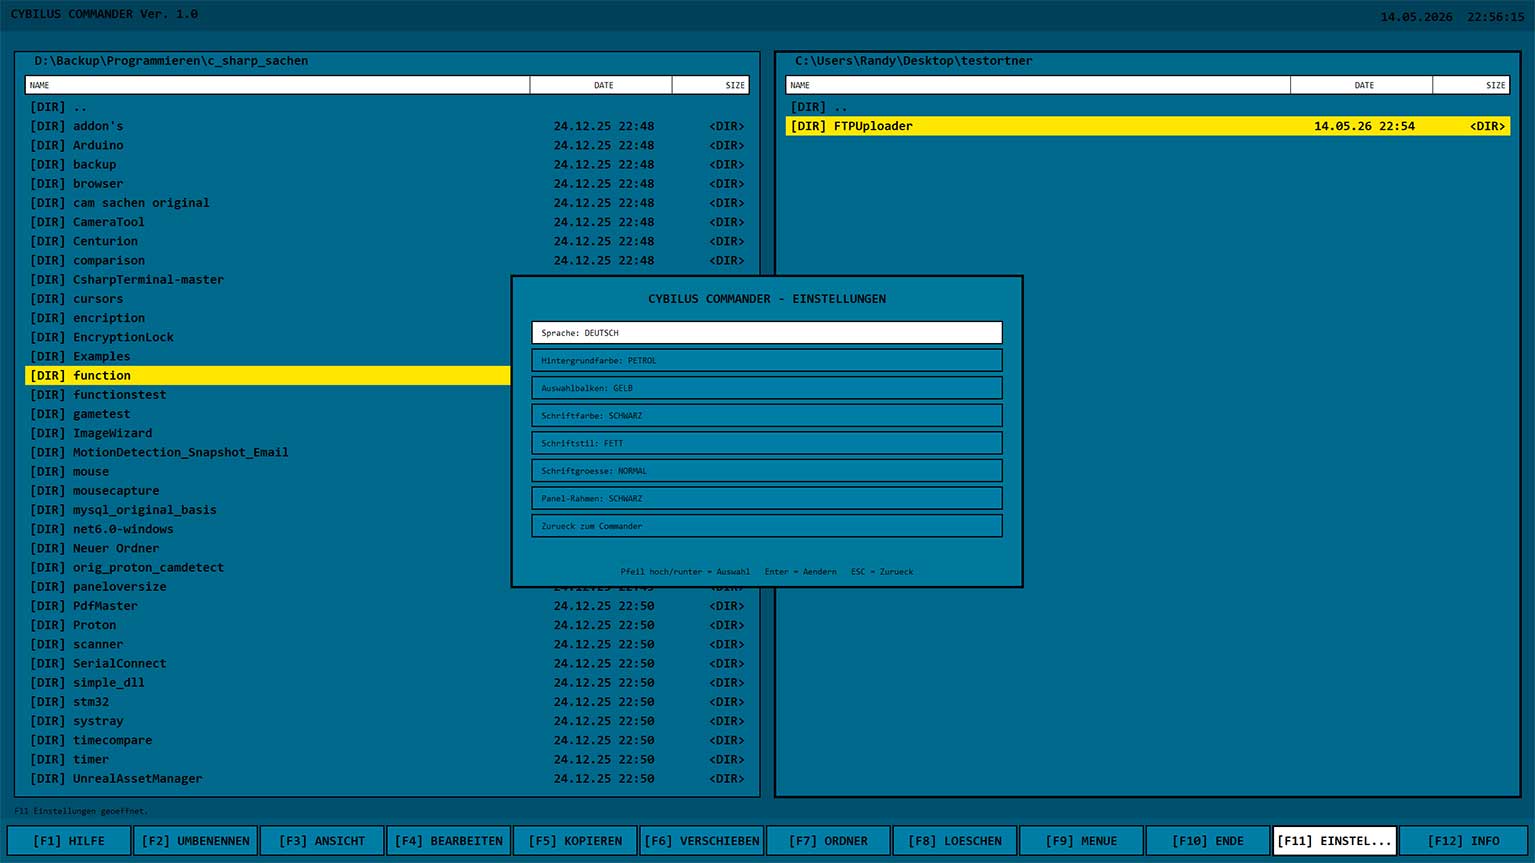This screenshot has width=1535, height=863.
Task: Select the ImageWizard folder
Action: (x=268, y=433)
